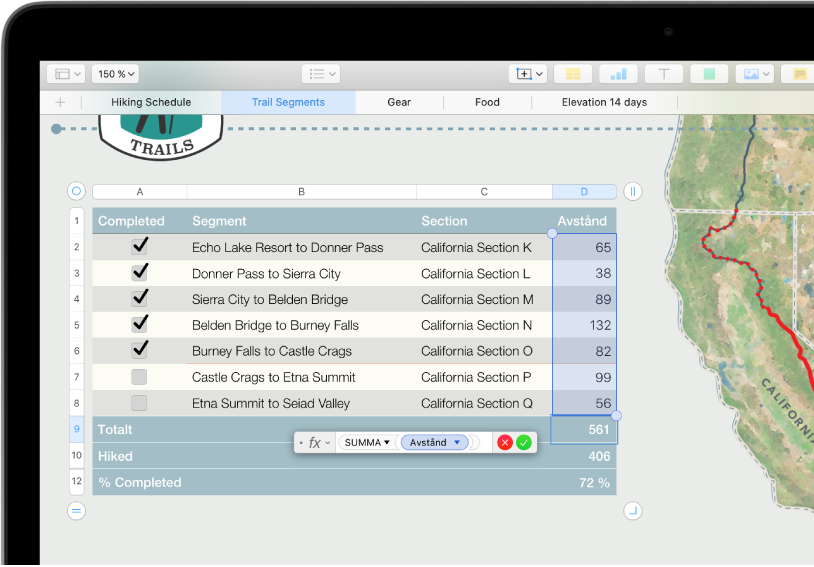Switch to the Hiking Schedule tab

pos(151,102)
